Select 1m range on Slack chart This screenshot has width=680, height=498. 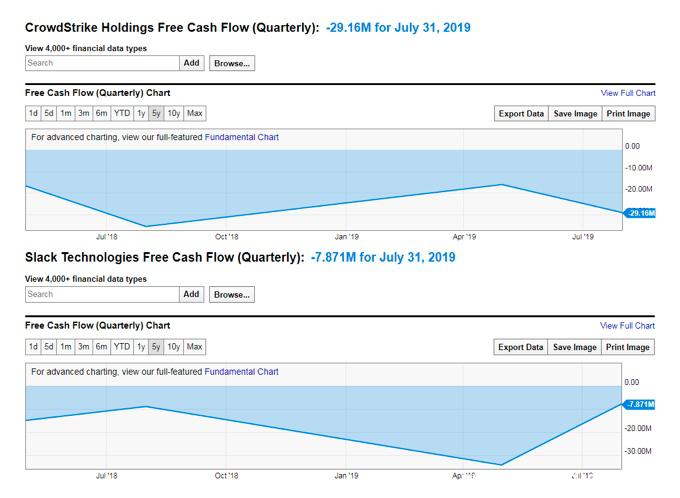coord(66,347)
